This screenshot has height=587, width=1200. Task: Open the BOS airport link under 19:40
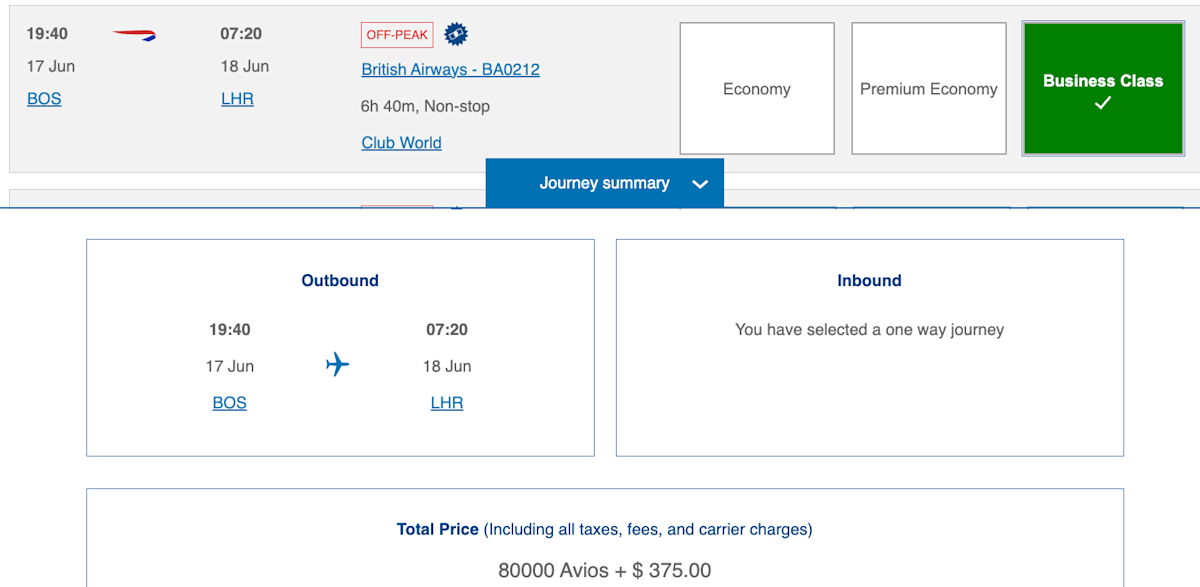[44, 98]
